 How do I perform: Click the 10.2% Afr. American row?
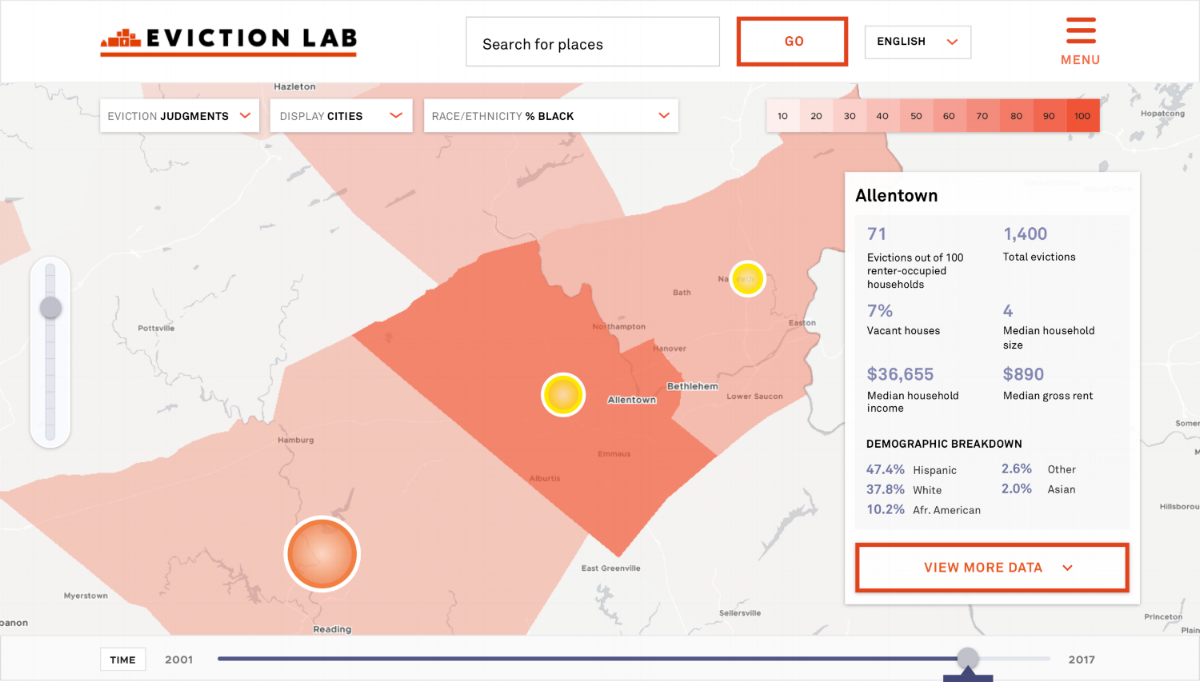923,509
